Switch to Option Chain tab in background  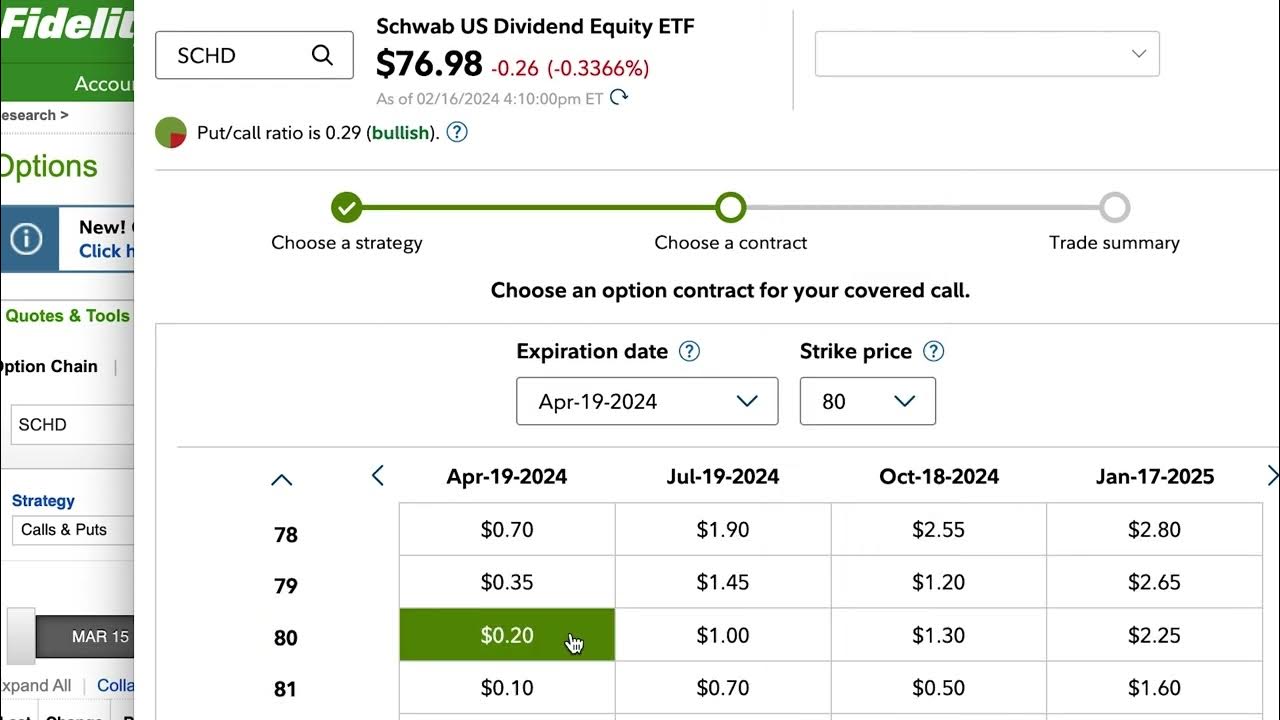[x=48, y=367]
